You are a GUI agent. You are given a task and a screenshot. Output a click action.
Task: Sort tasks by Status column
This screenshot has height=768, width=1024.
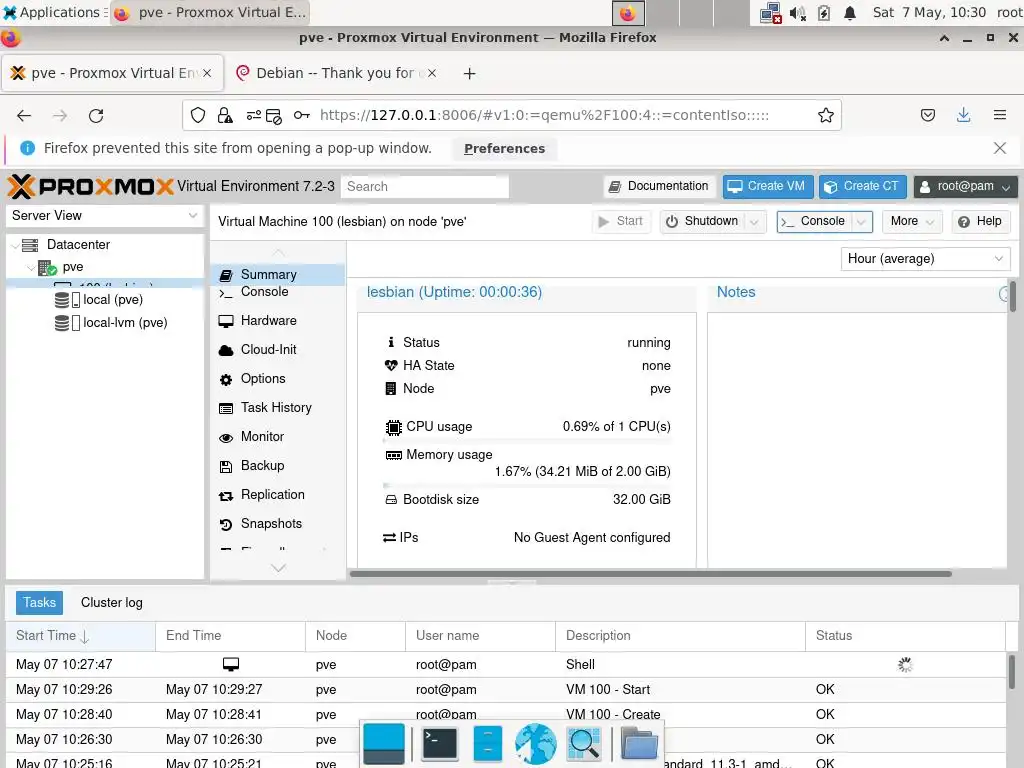click(905, 636)
